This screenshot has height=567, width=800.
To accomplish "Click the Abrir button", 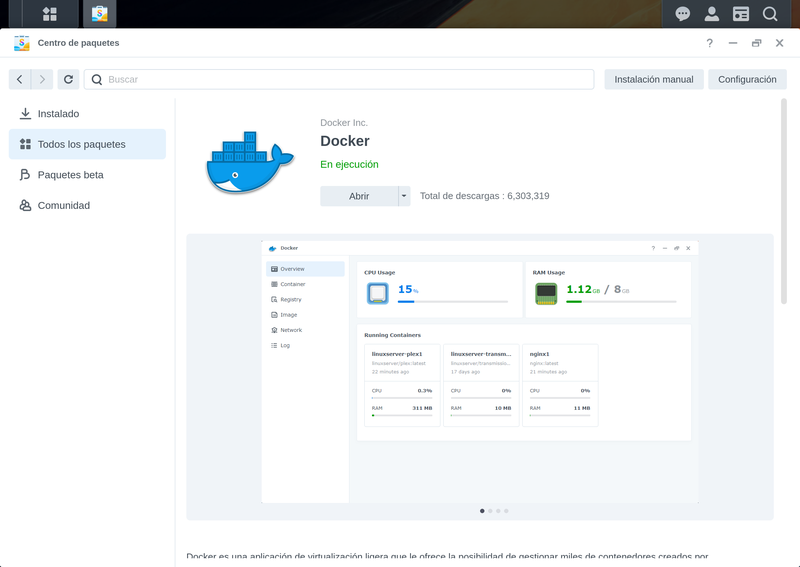I will click(x=359, y=196).
